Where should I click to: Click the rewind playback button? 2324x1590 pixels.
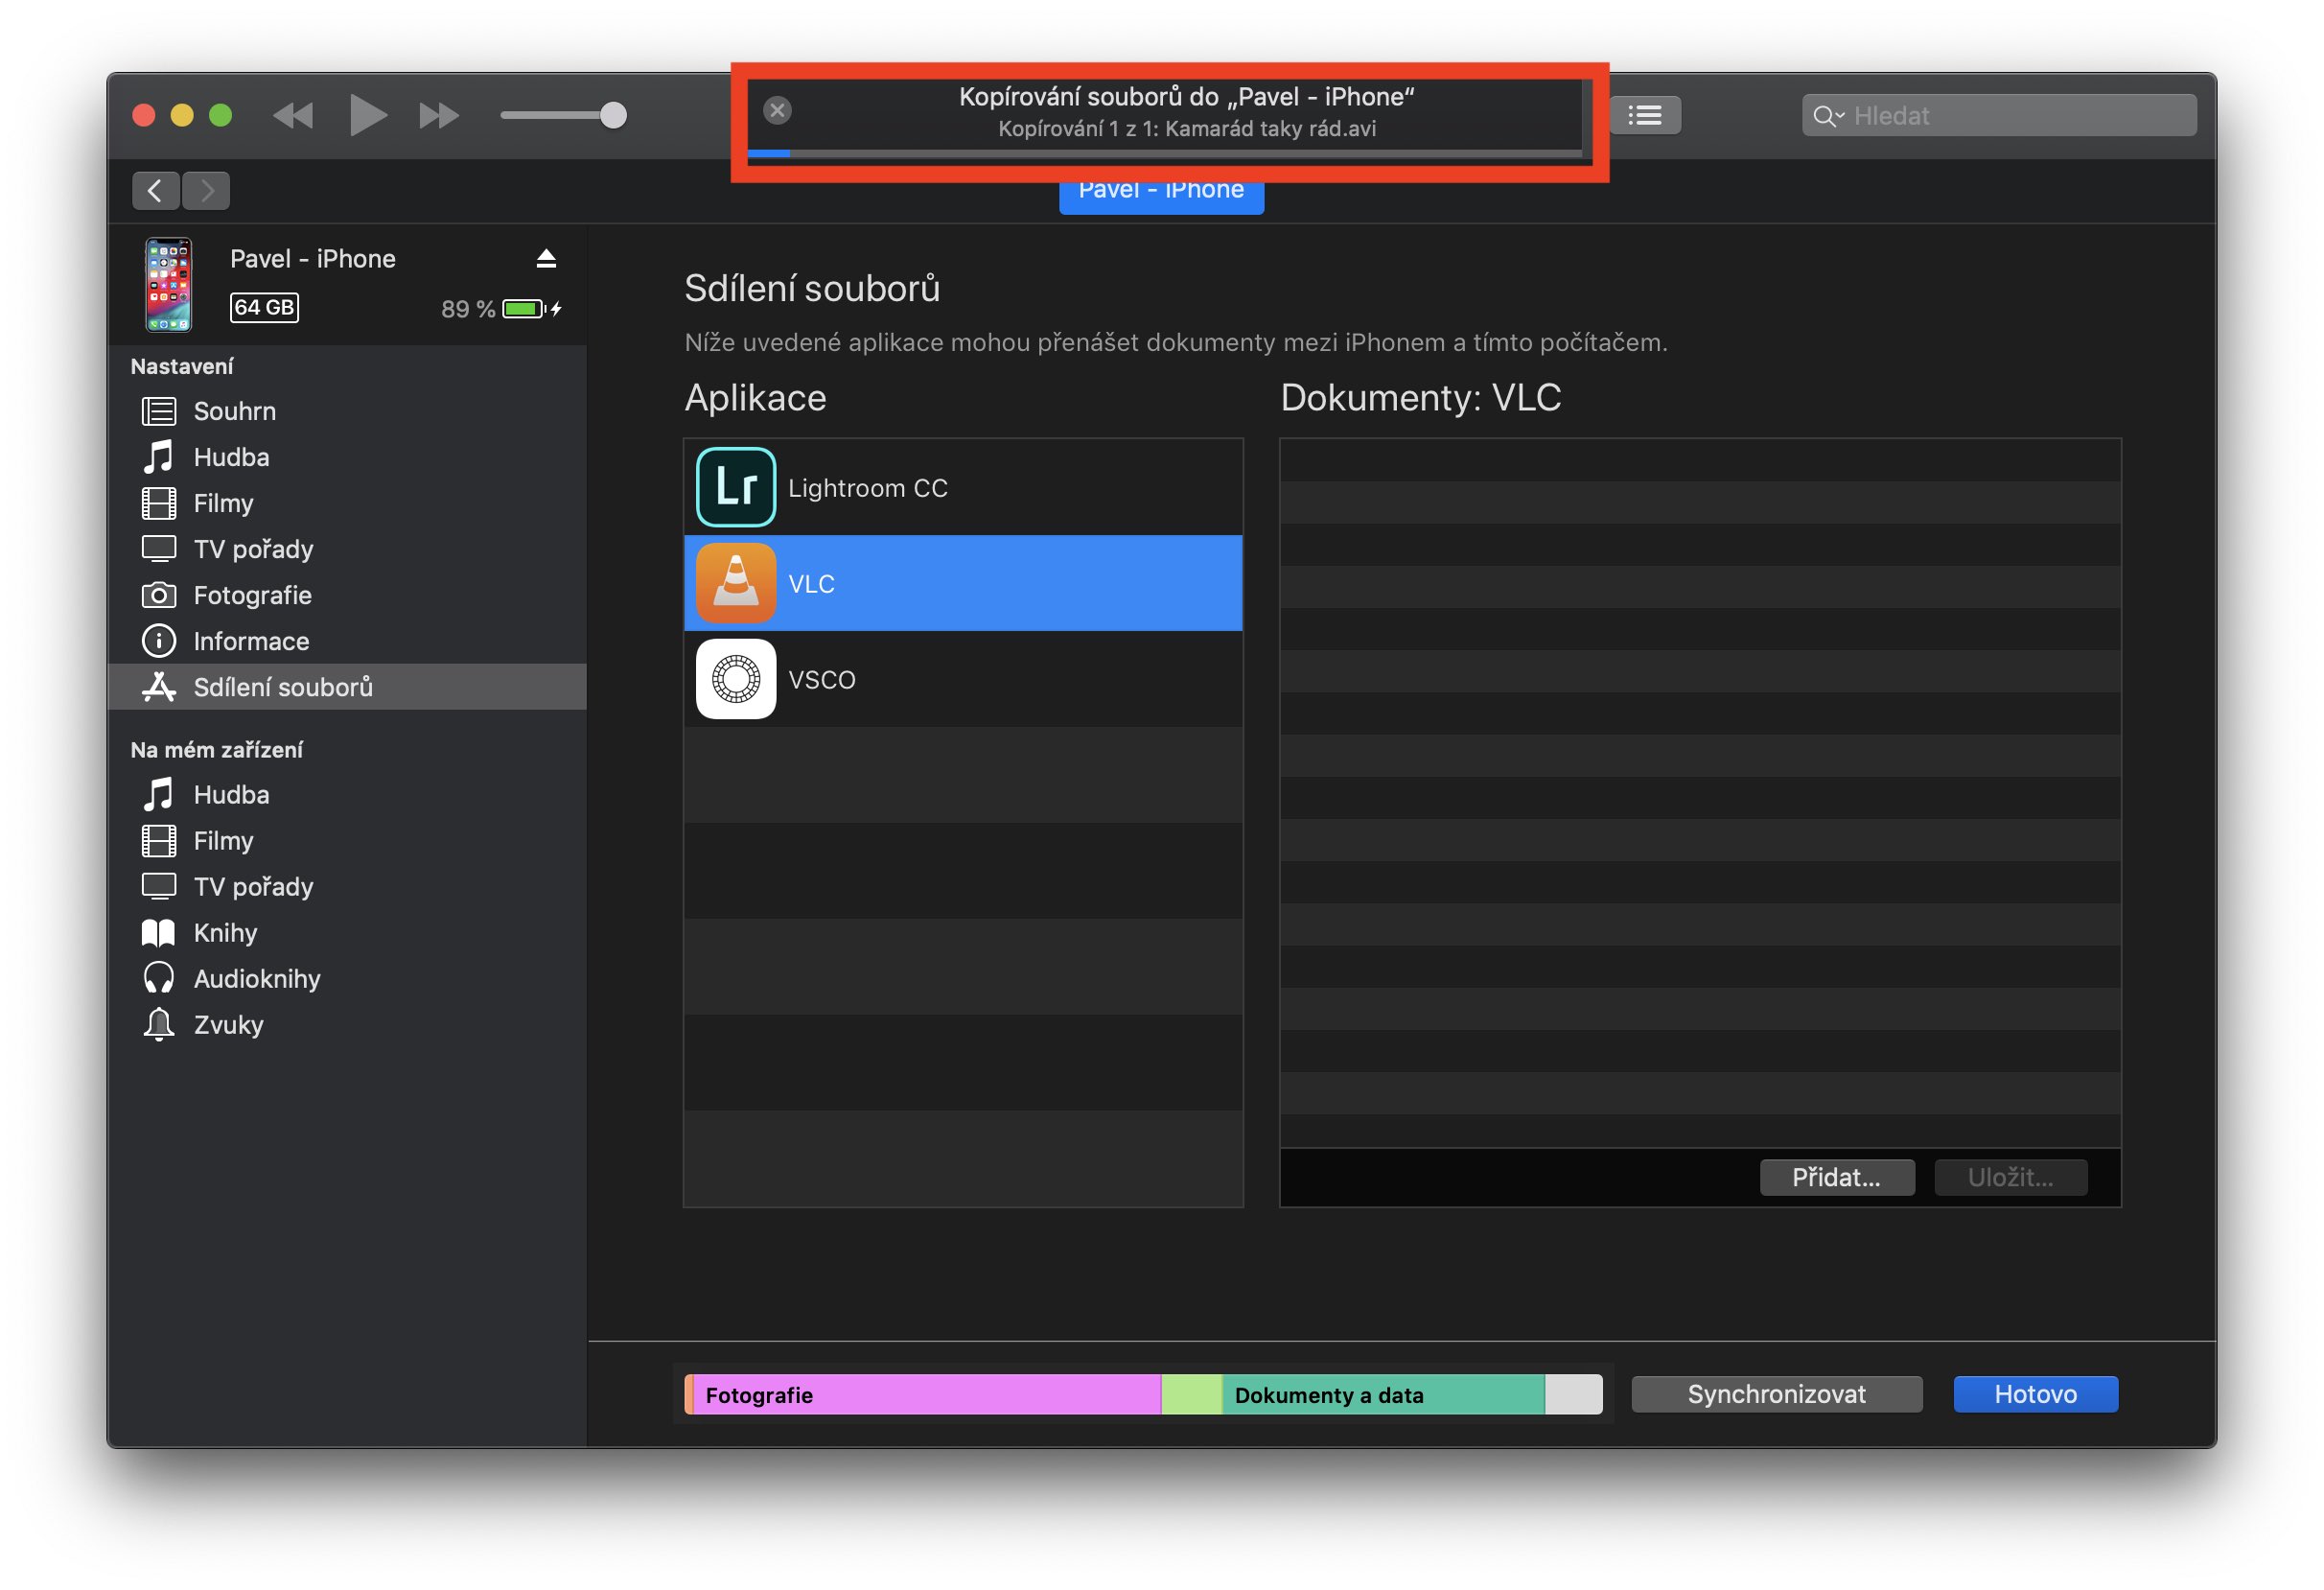(293, 116)
